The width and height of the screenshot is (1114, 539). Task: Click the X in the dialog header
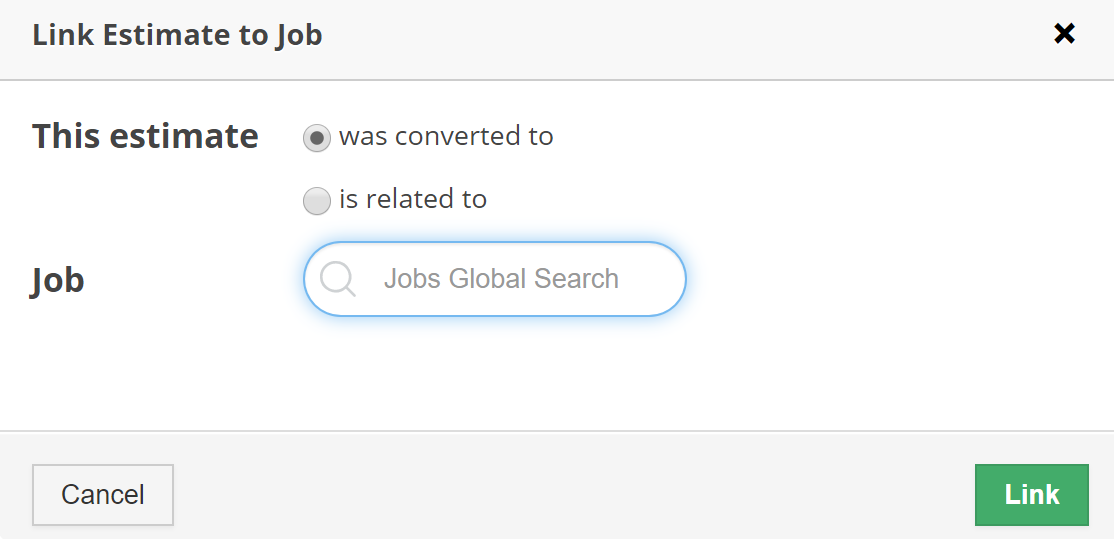pos(1064,34)
